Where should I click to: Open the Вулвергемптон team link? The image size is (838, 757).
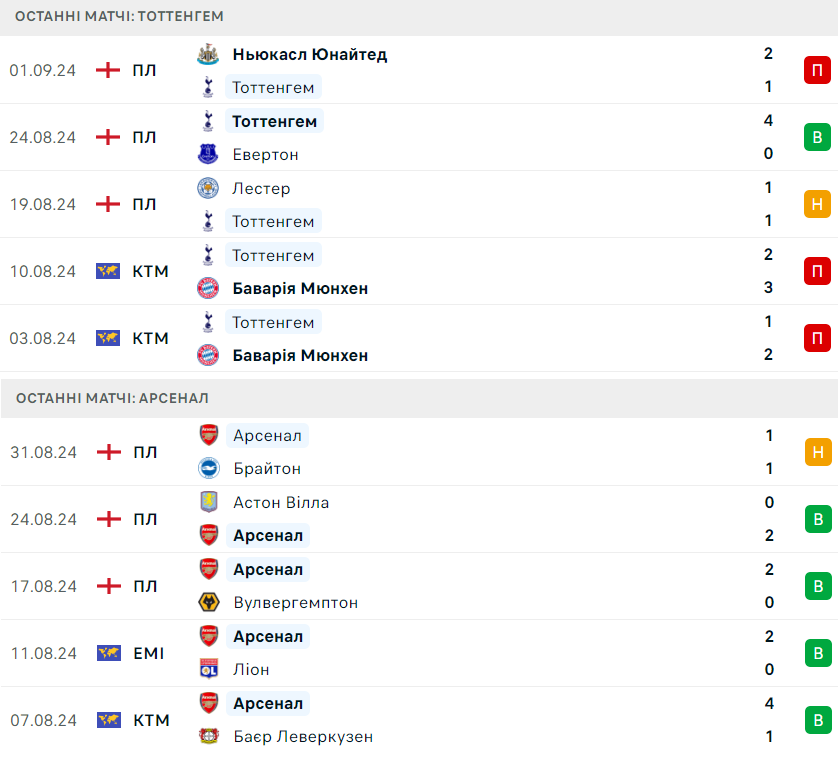tap(296, 602)
